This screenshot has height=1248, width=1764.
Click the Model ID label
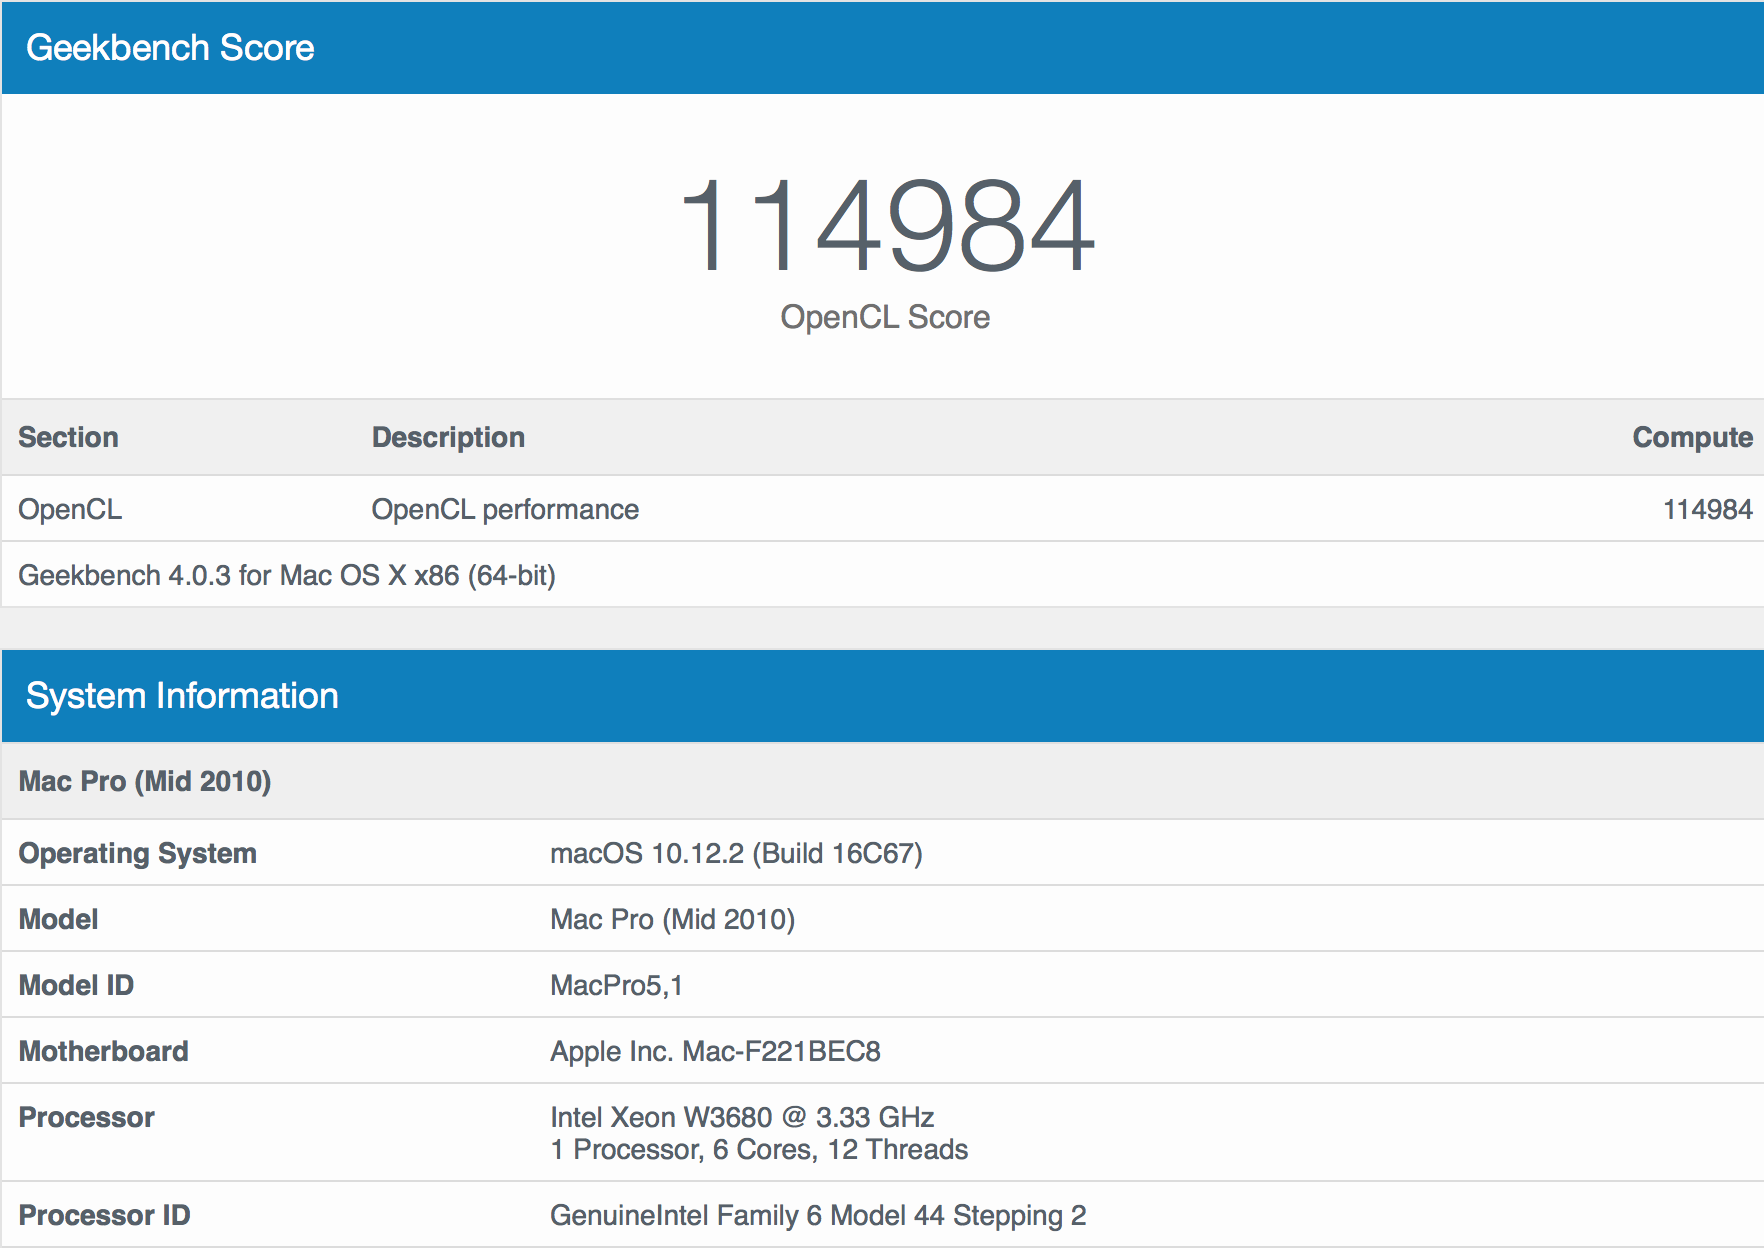[76, 985]
